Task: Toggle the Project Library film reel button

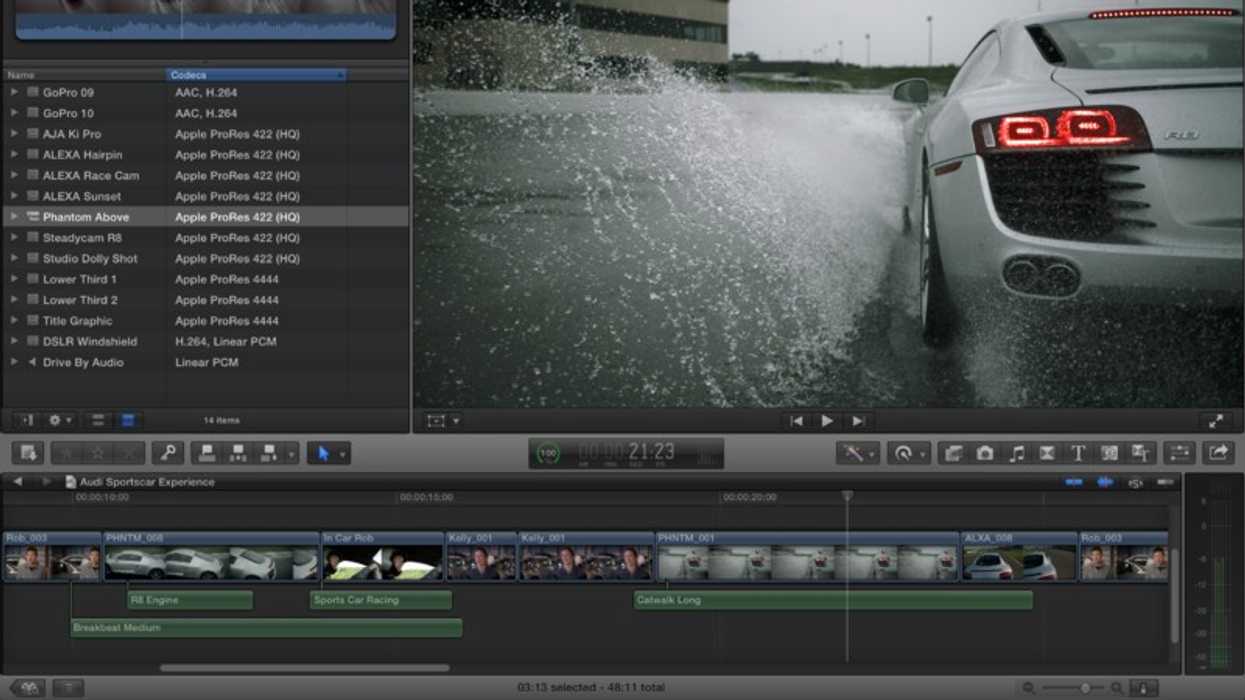Action: pos(28,688)
